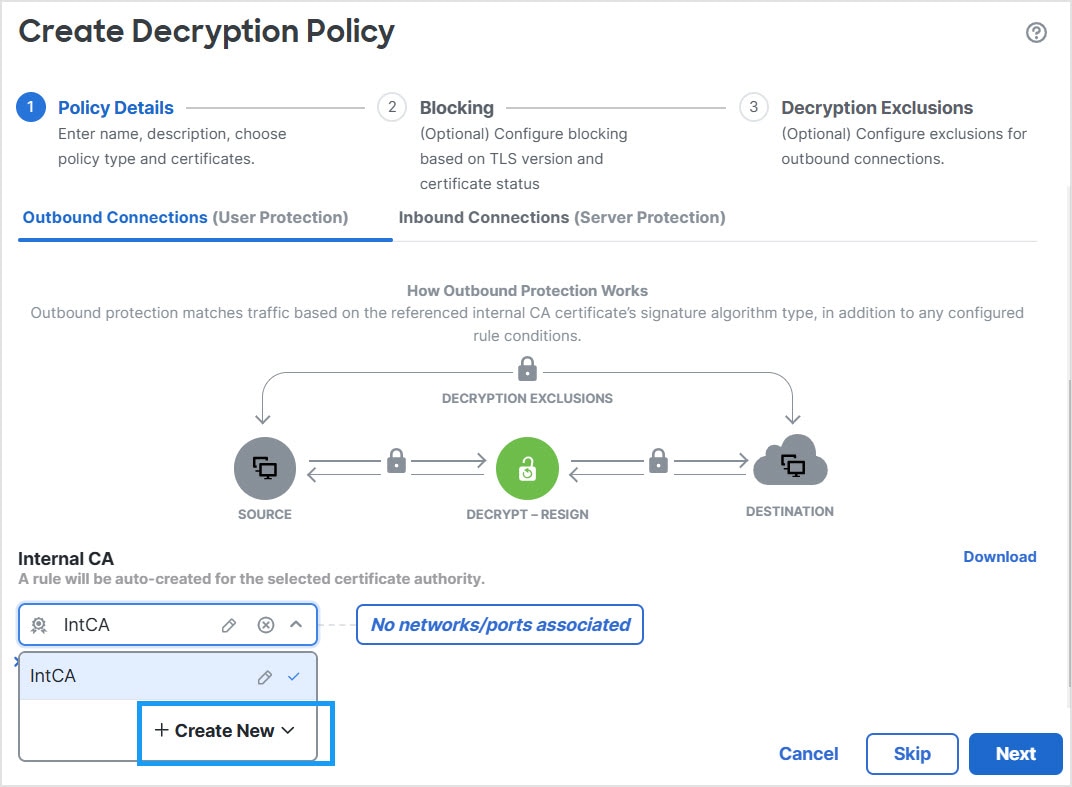Clear the selected IntCA with the X icon

tap(266, 625)
